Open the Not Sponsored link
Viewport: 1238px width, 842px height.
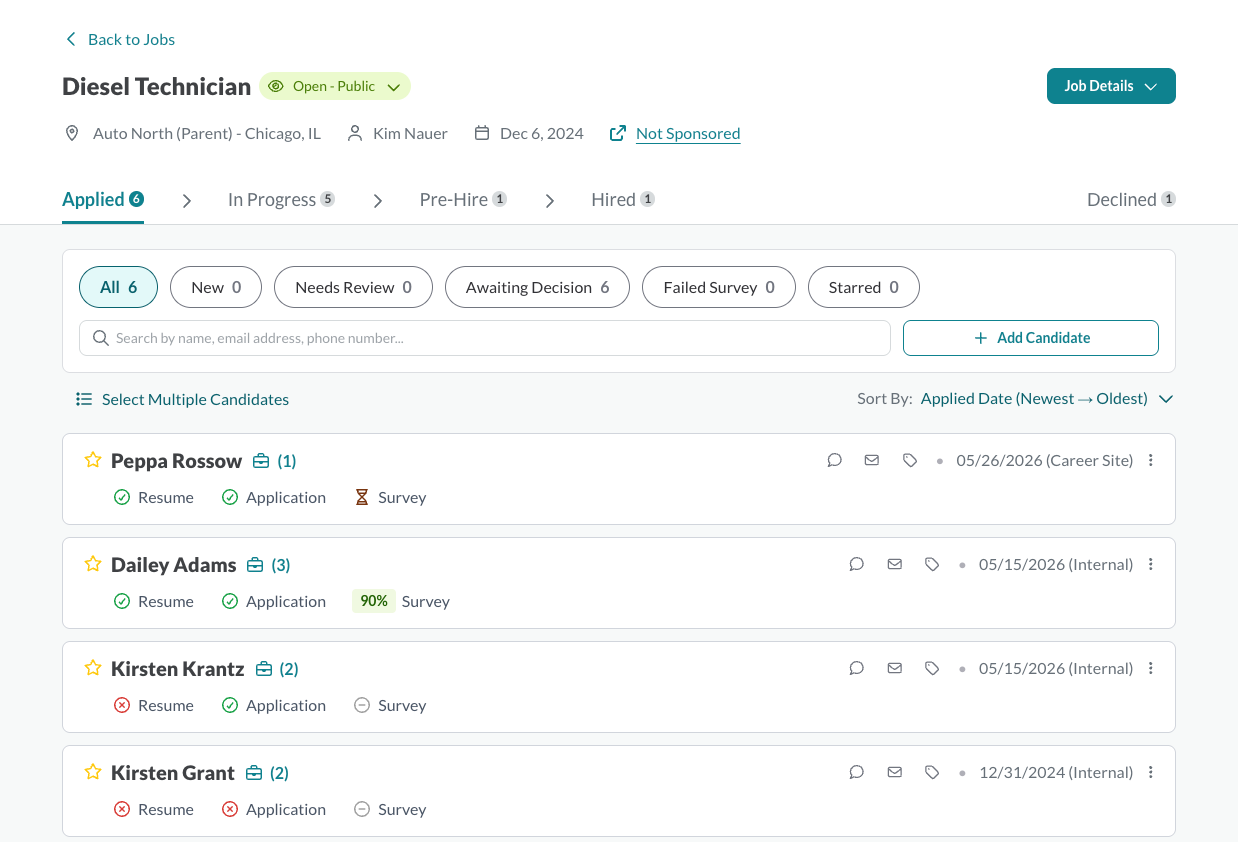pyautogui.click(x=688, y=133)
